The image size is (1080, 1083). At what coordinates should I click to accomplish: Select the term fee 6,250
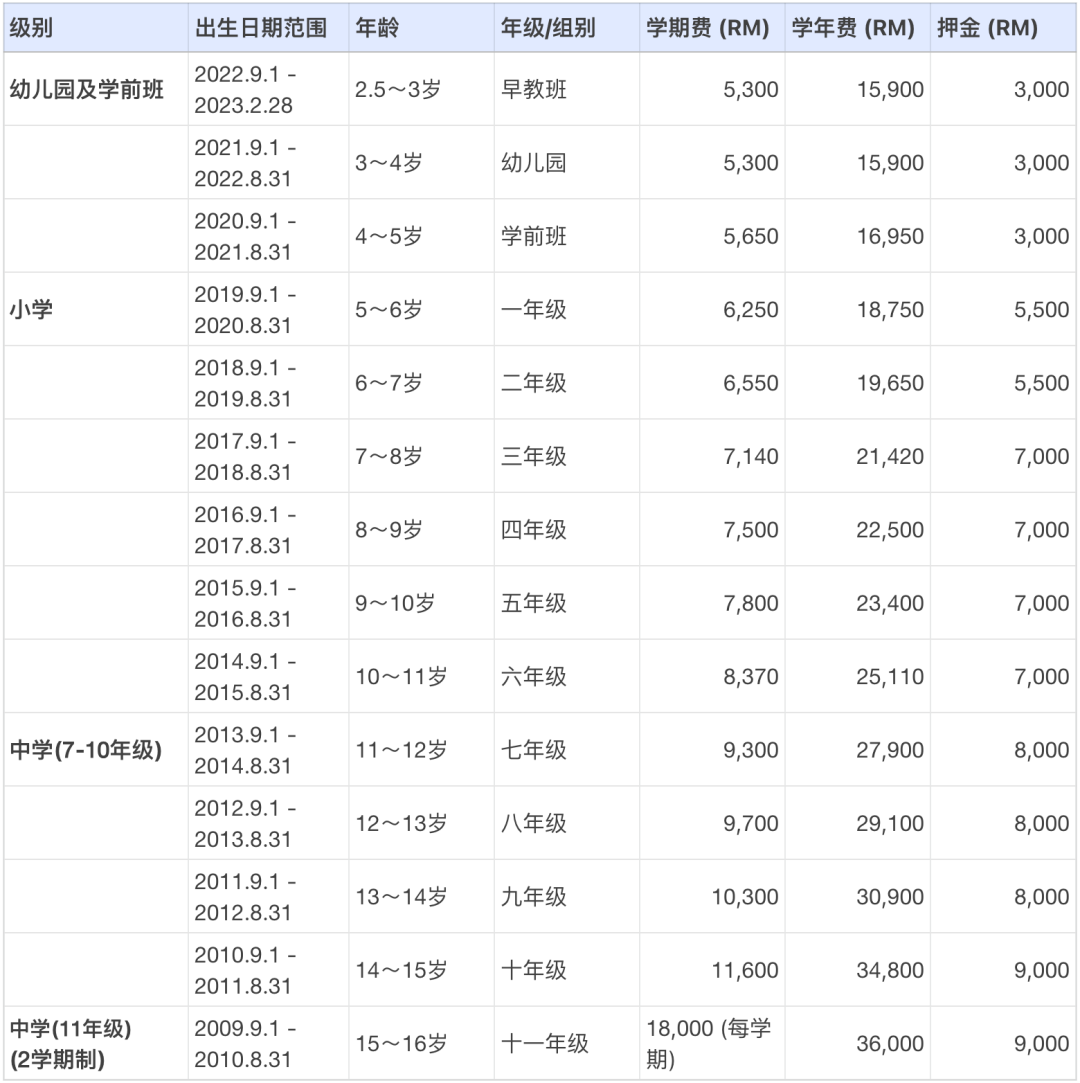point(712,309)
